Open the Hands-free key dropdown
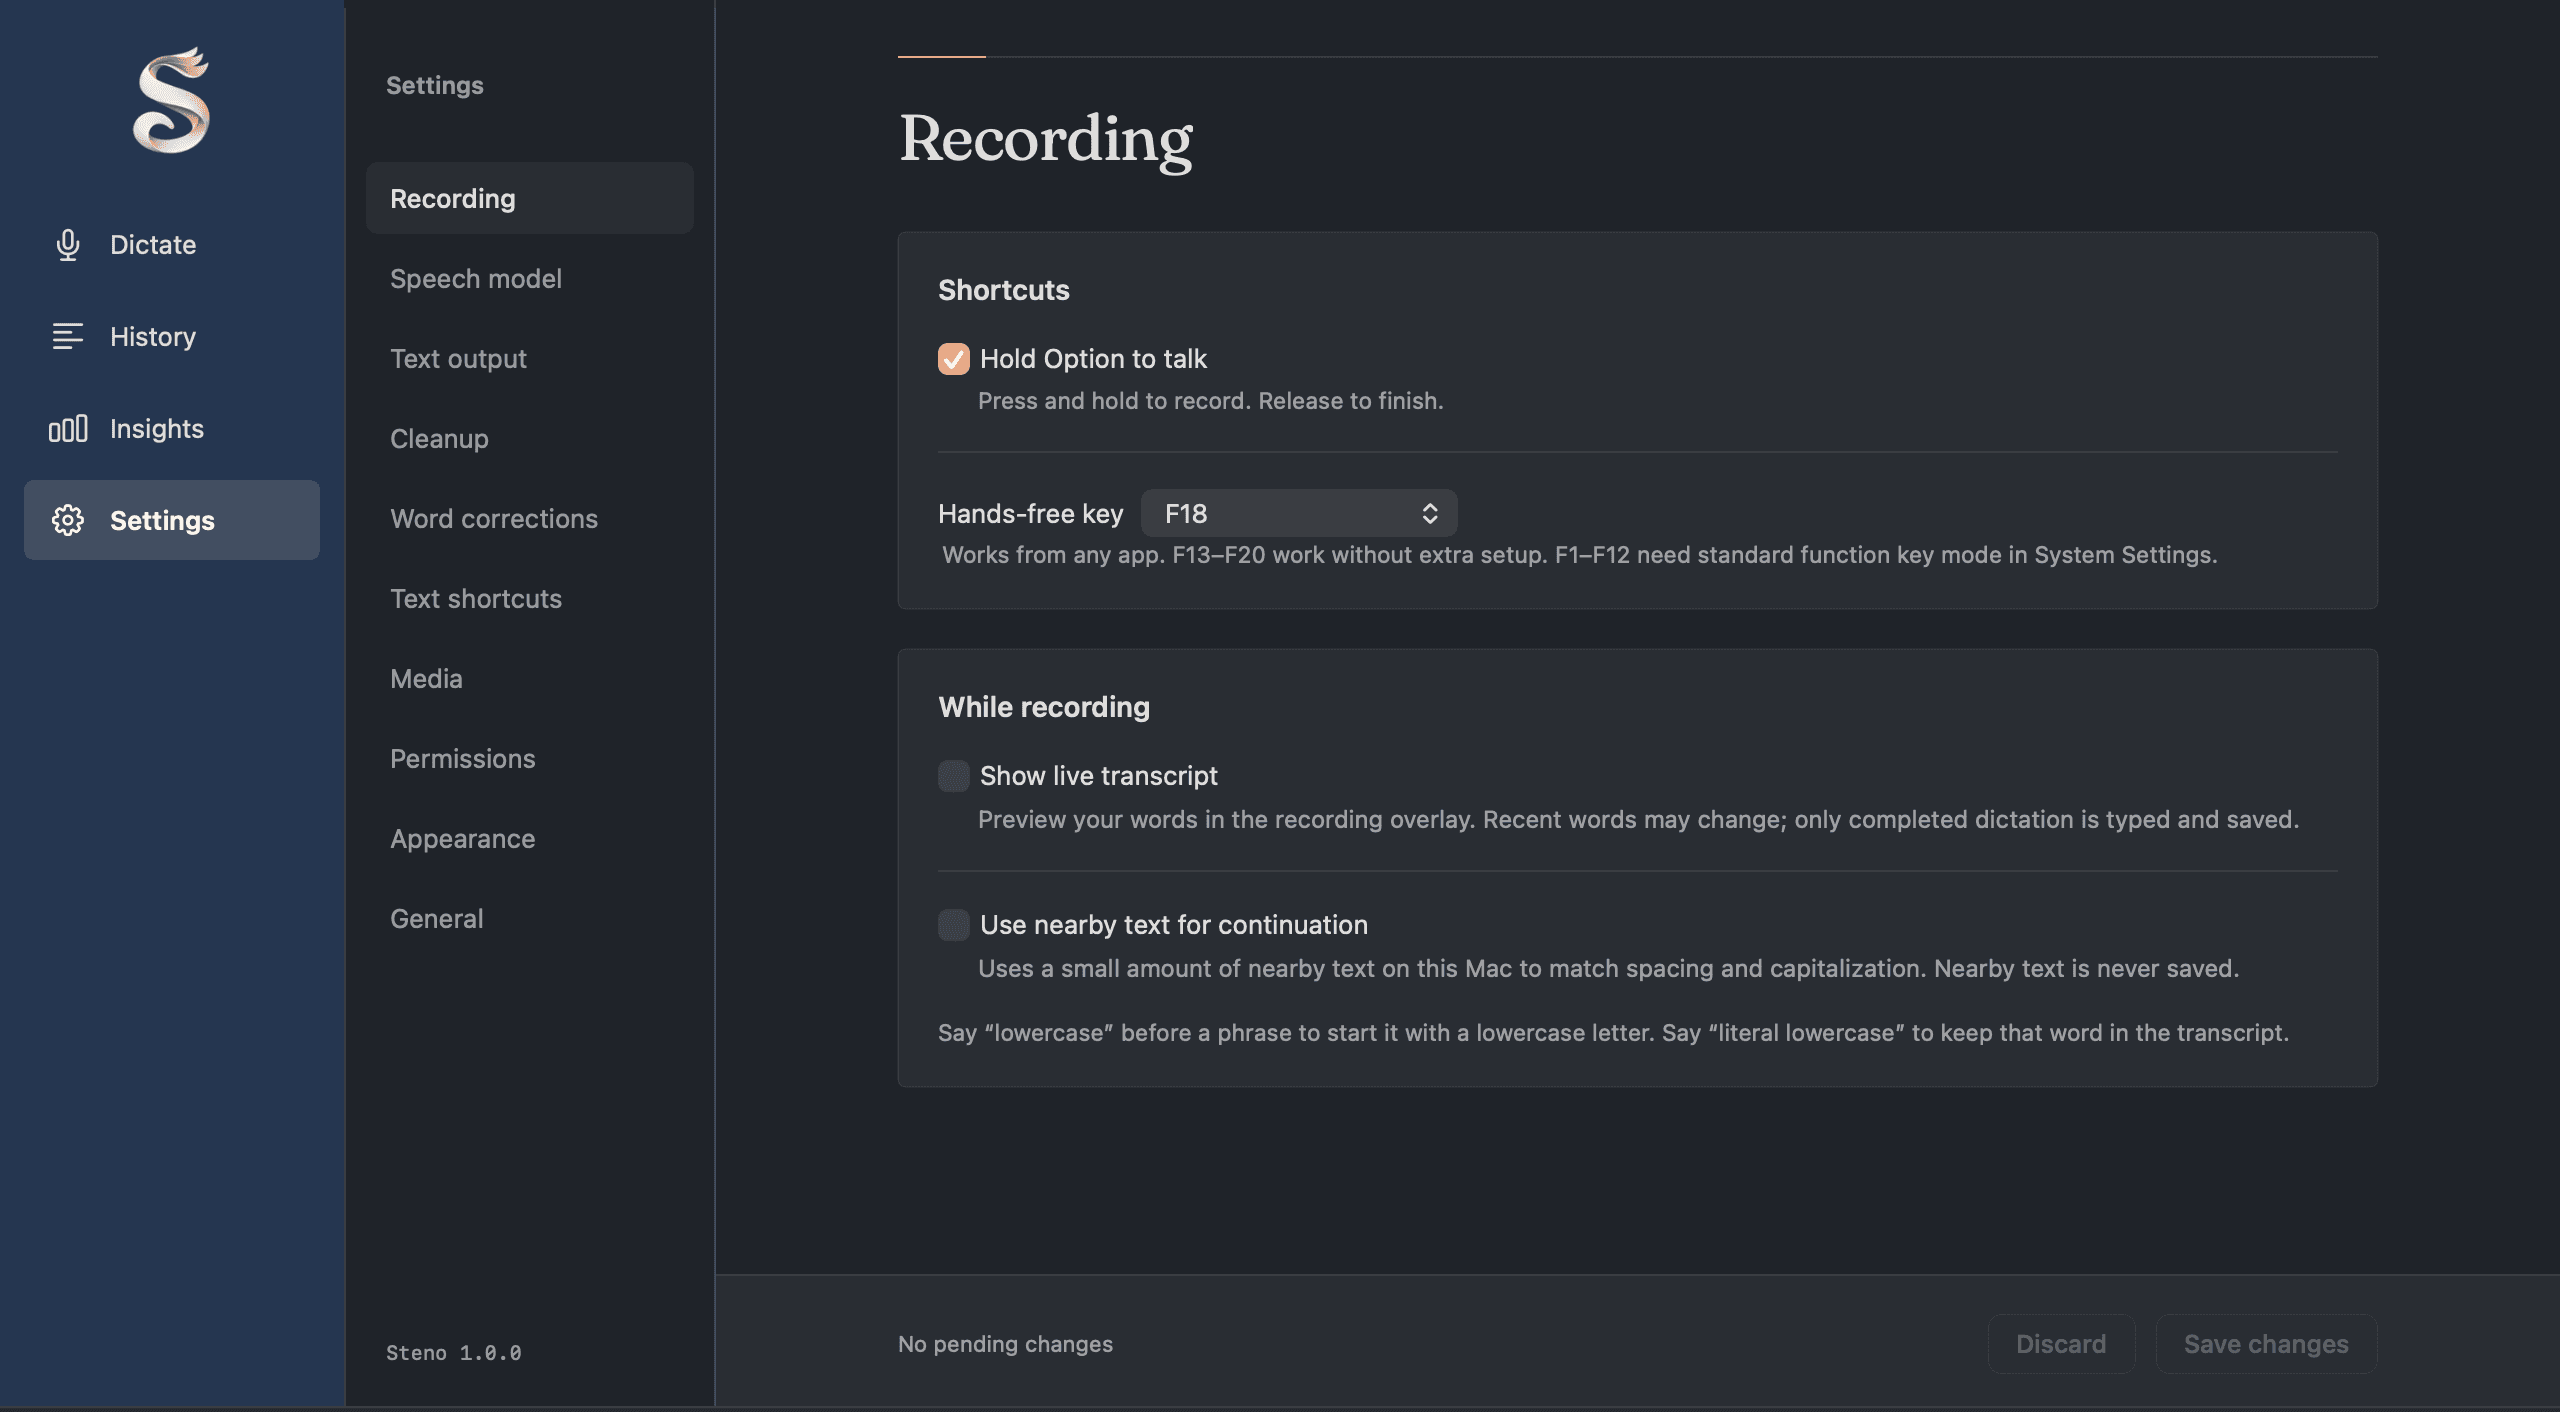 click(1299, 513)
